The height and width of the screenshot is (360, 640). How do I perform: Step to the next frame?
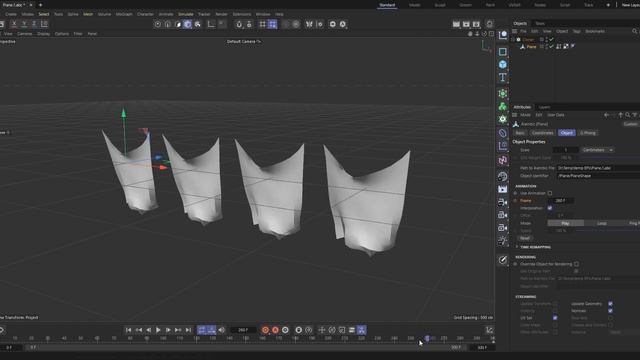168,330
